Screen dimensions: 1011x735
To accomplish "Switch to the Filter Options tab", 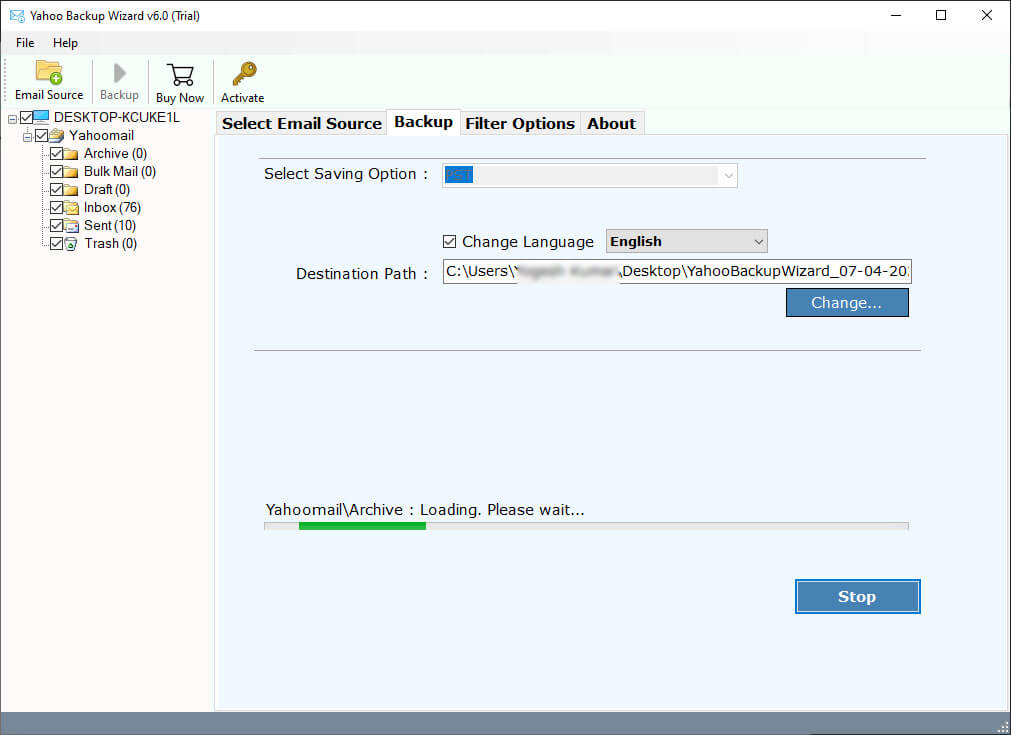I will click(x=520, y=123).
